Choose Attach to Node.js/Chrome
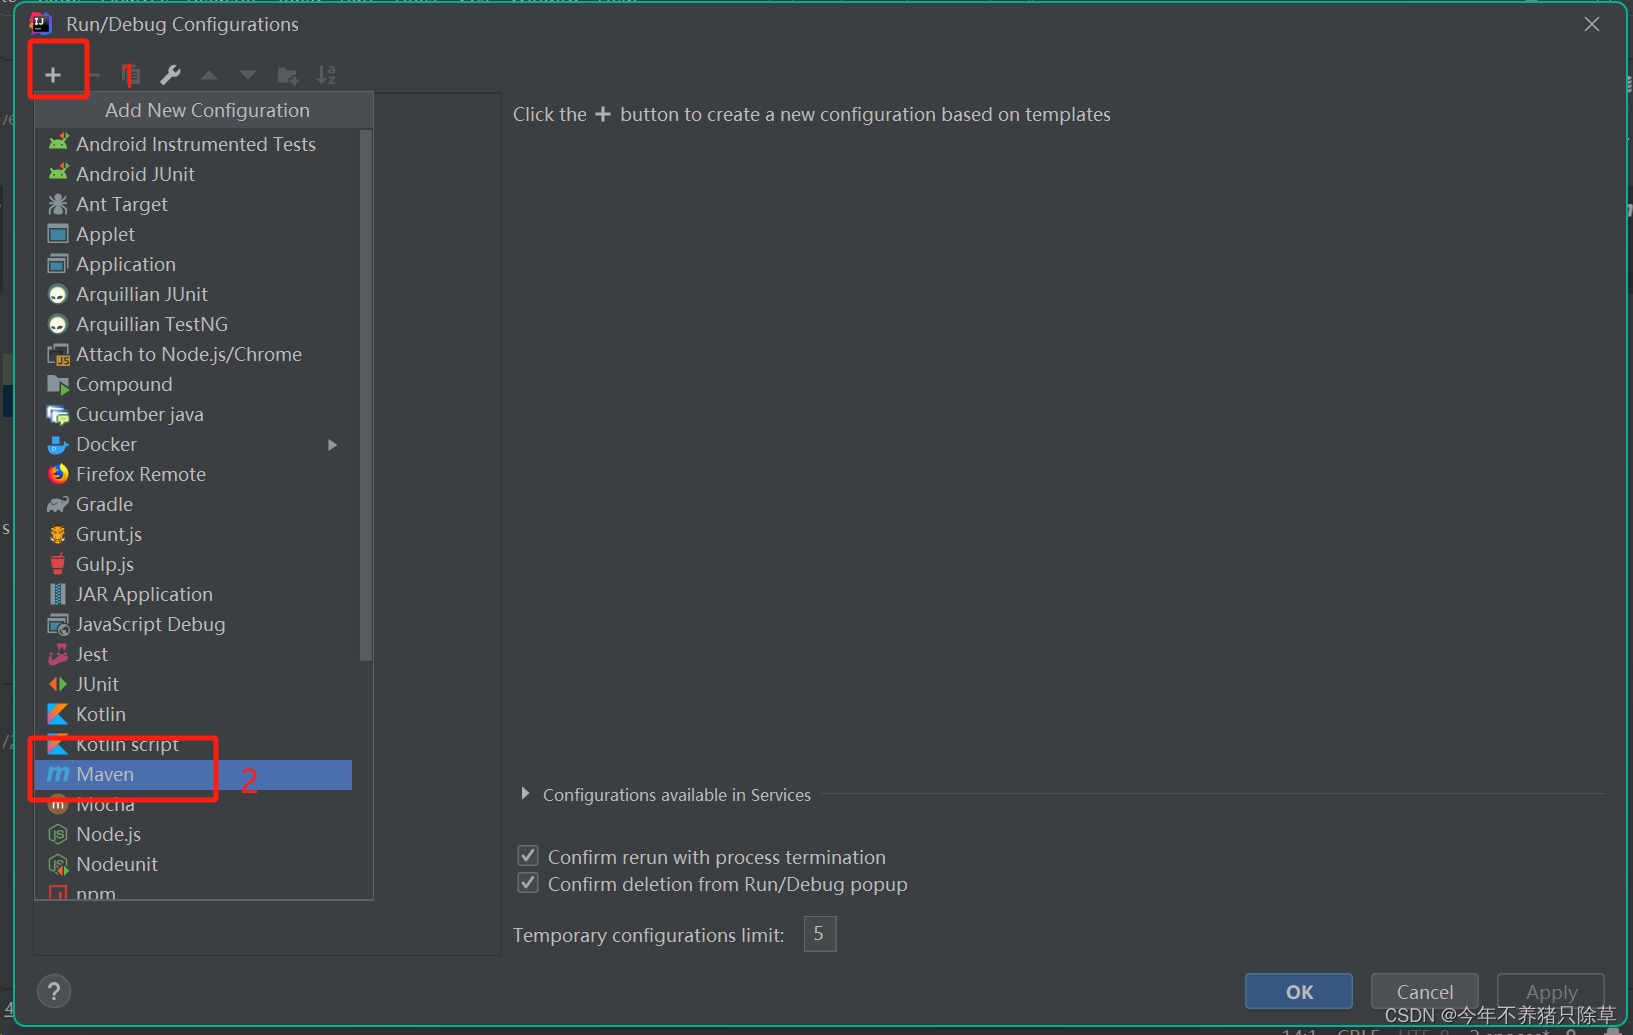The height and width of the screenshot is (1035, 1633). point(194,354)
